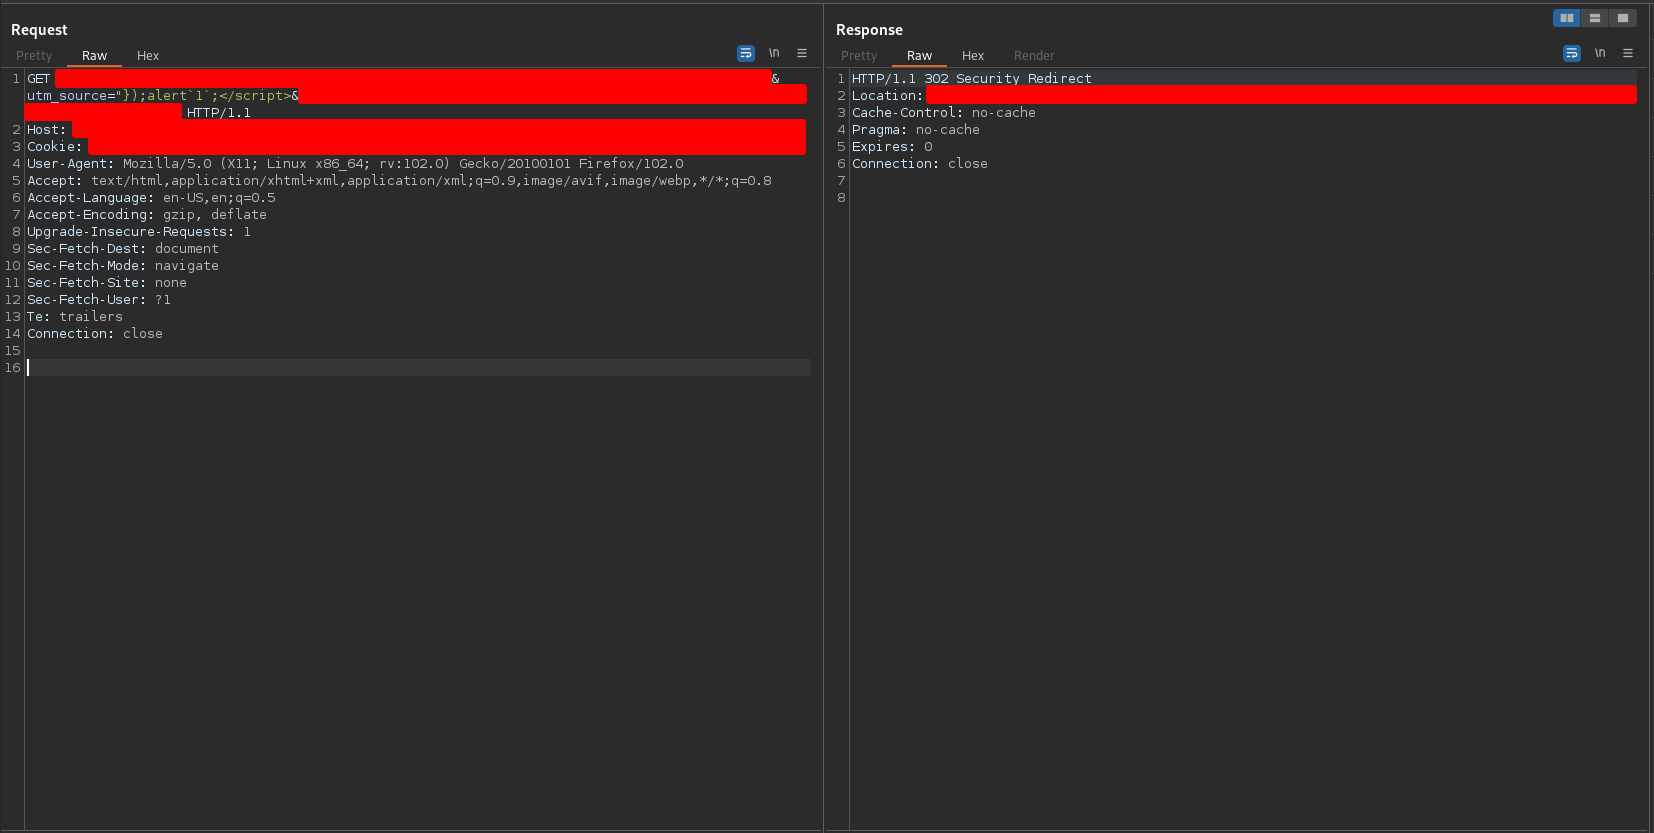Open the Request panel hamburger menu

click(802, 53)
